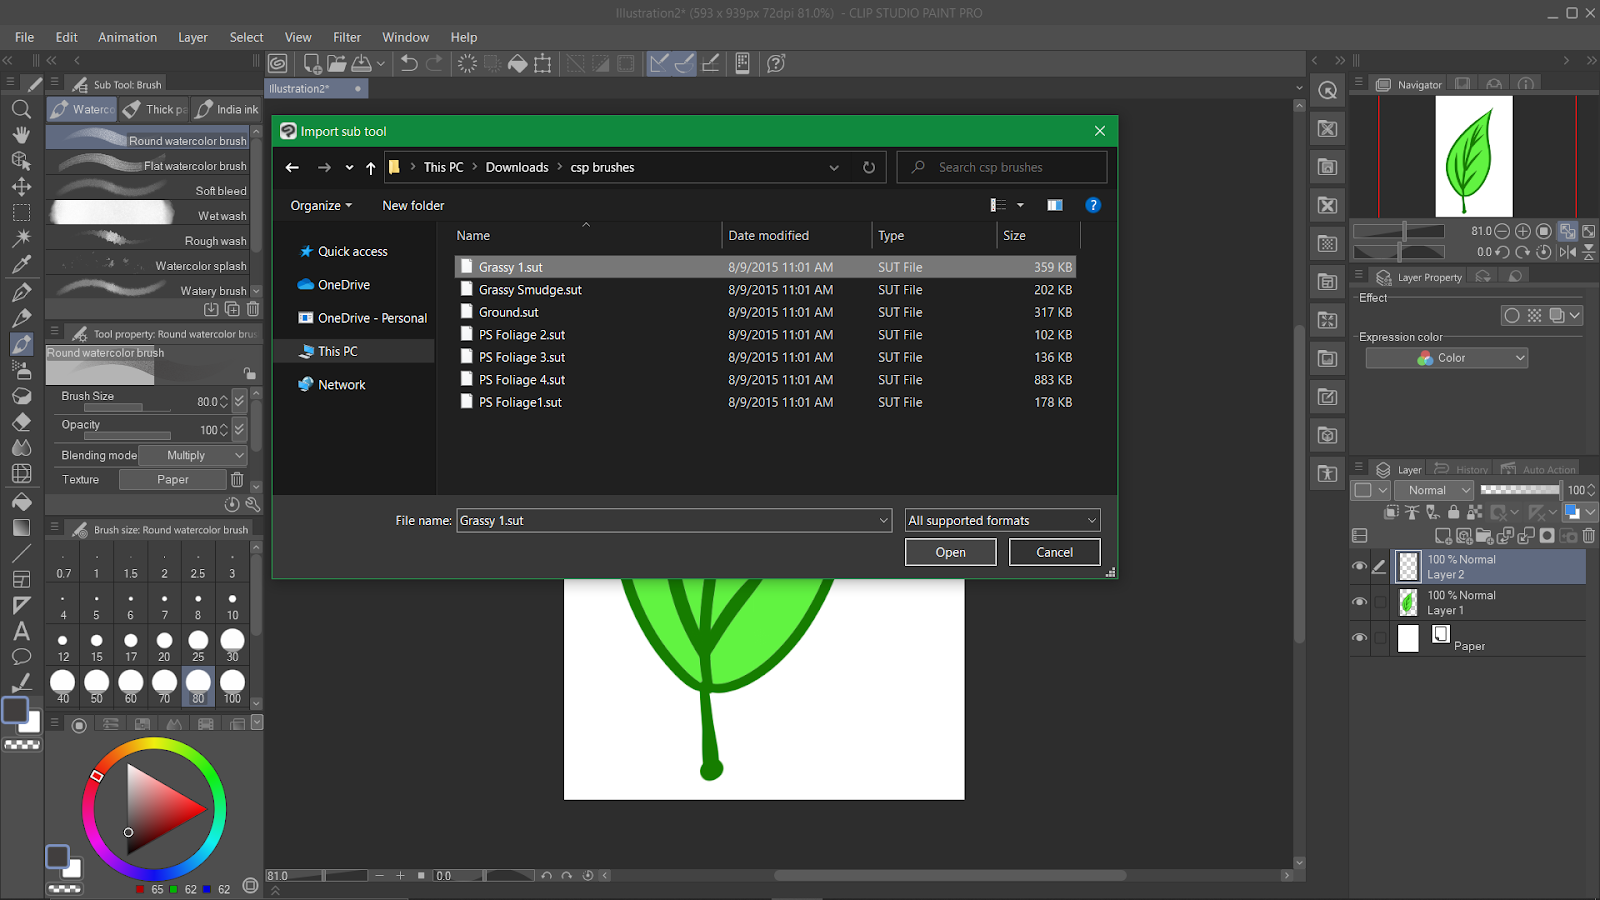1600x900 pixels.
Task: Expand the File name history dropdown
Action: [883, 520]
